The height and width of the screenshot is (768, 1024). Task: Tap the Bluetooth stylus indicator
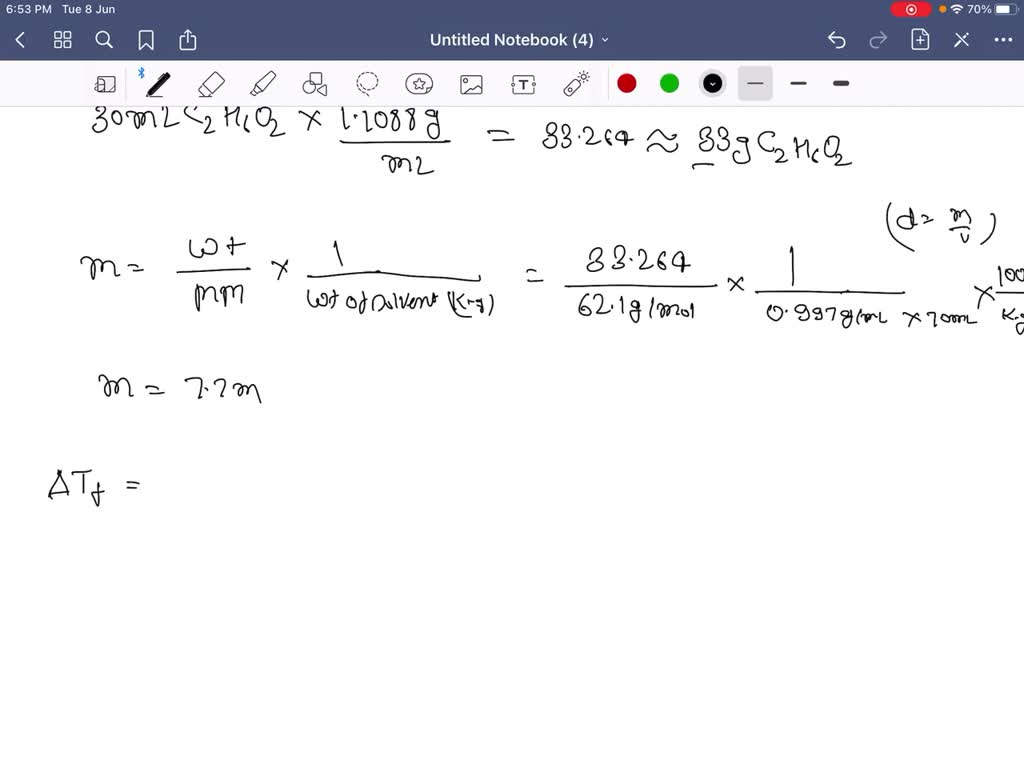click(x=141, y=73)
